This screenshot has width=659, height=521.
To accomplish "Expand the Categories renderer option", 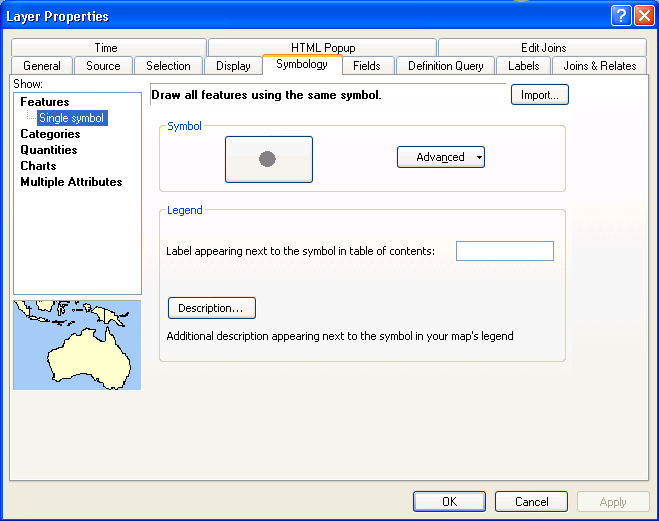I will pyautogui.click(x=50, y=134).
